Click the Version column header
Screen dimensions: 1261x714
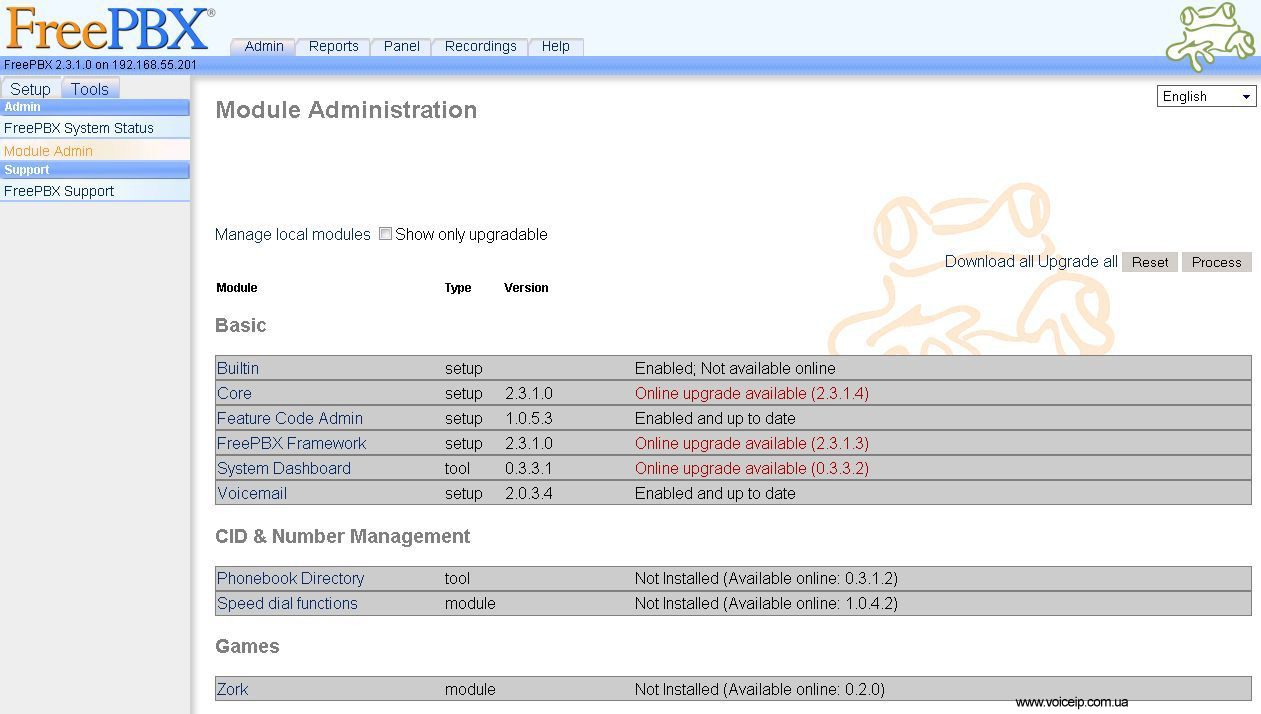526,288
